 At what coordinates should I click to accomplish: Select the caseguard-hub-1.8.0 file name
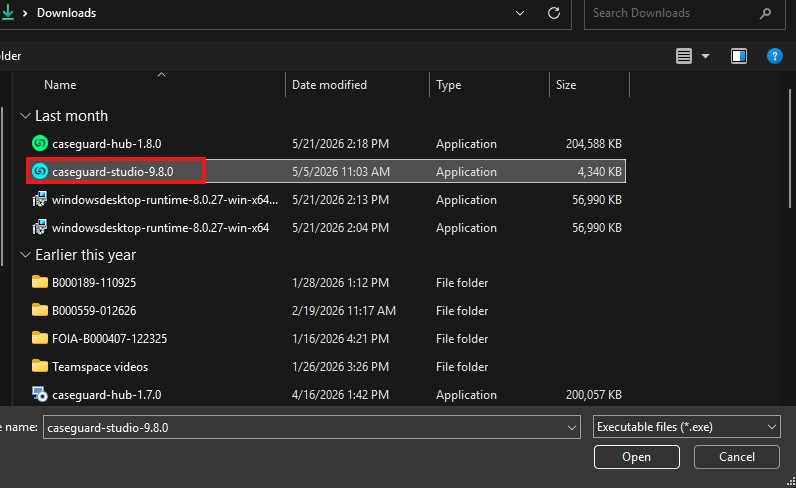click(x=107, y=144)
